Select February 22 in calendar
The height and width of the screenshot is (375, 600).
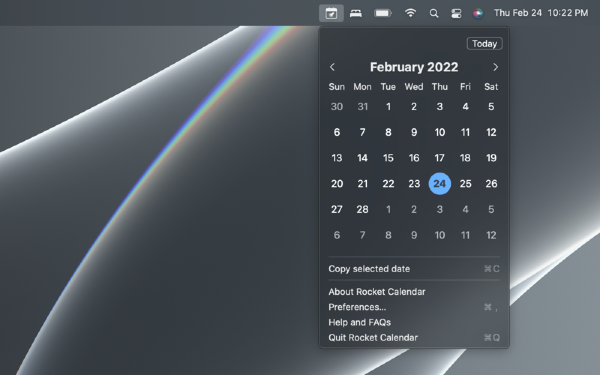(388, 184)
